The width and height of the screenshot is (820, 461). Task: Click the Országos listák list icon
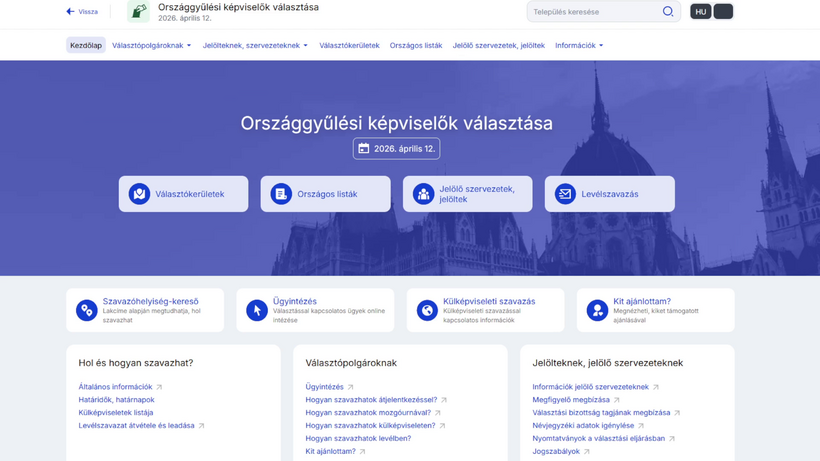click(281, 194)
